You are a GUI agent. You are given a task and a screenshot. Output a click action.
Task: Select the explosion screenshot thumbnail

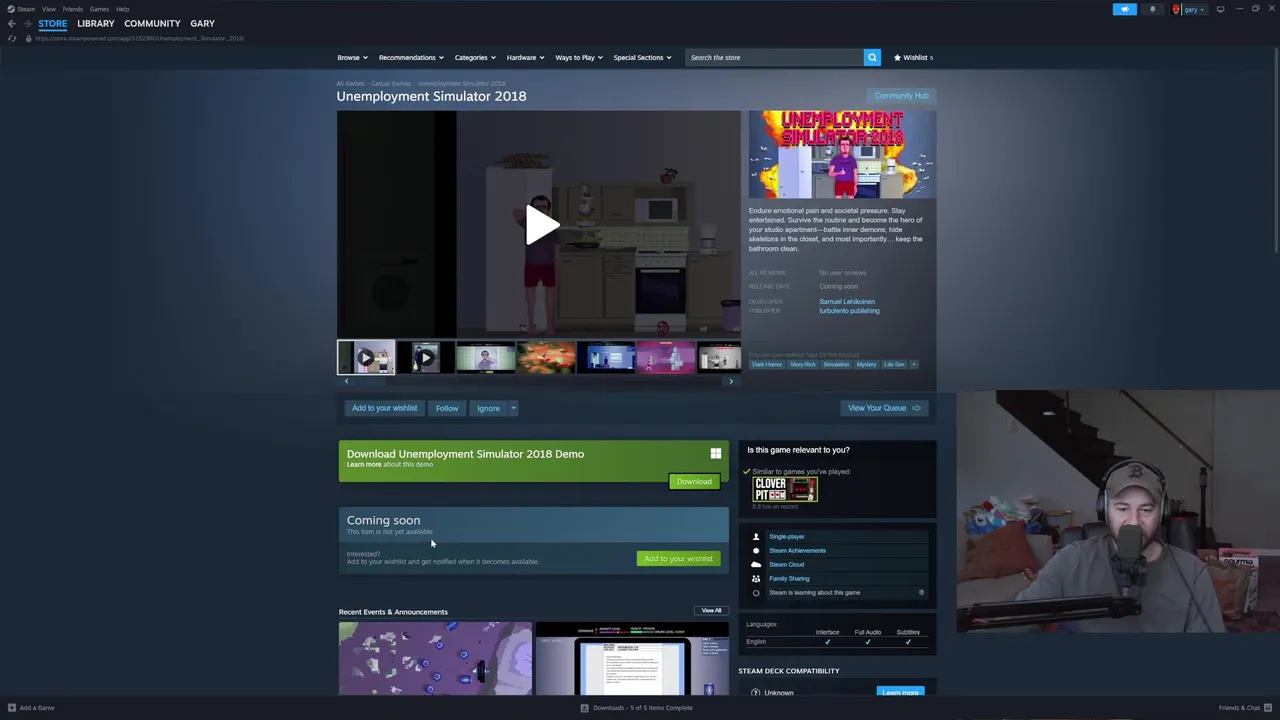pyautogui.click(x=545, y=357)
